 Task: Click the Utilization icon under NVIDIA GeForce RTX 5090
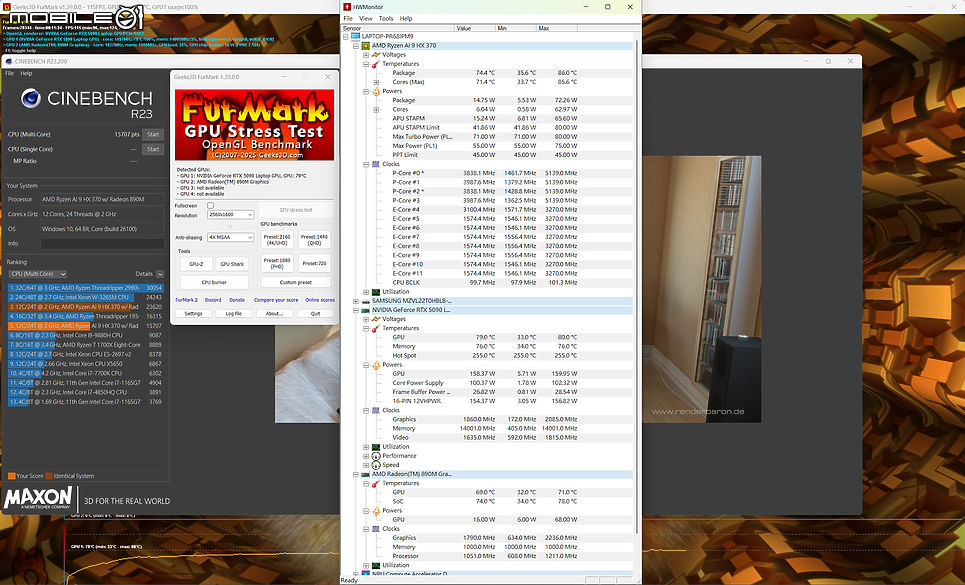coord(375,447)
